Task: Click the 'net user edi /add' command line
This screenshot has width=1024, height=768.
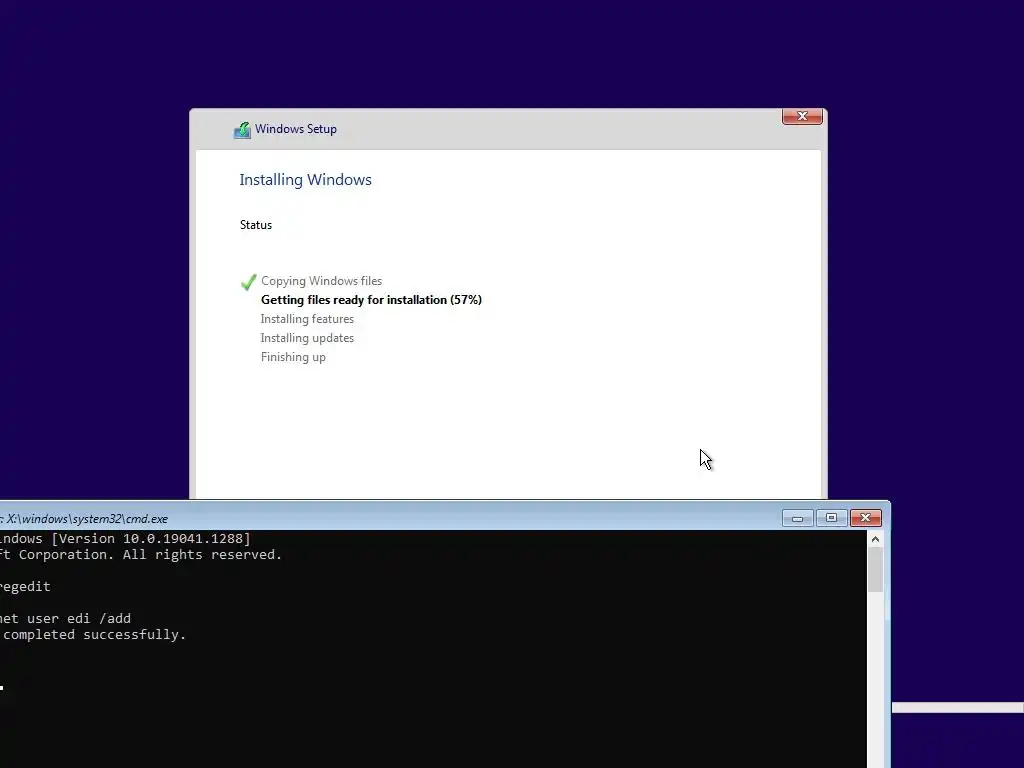Action: (65, 618)
